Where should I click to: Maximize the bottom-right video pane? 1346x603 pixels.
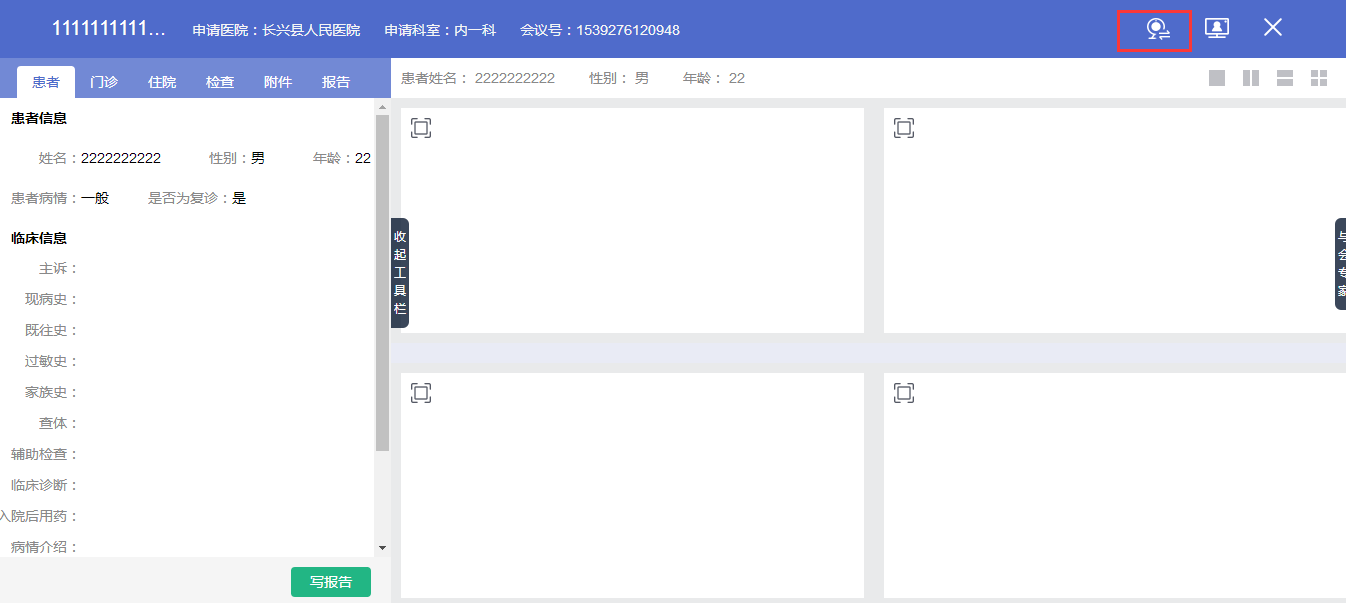(x=904, y=393)
